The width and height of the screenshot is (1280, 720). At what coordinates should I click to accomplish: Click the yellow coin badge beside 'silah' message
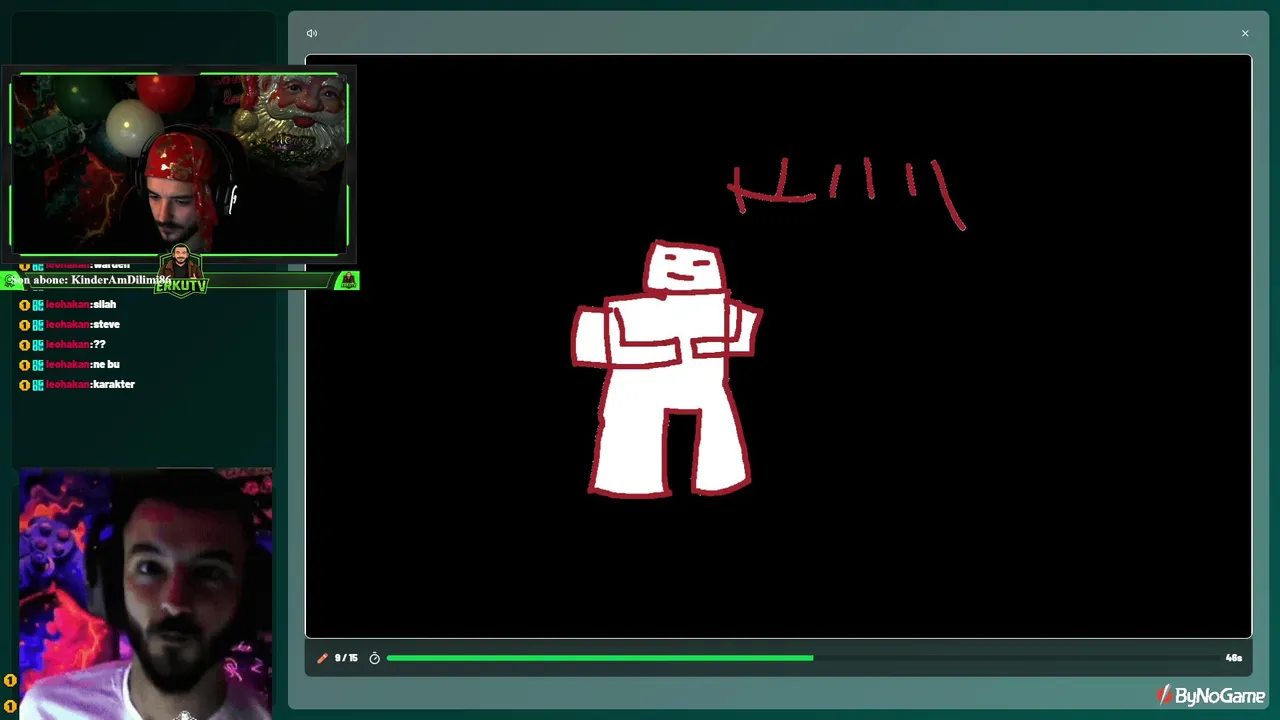point(25,305)
